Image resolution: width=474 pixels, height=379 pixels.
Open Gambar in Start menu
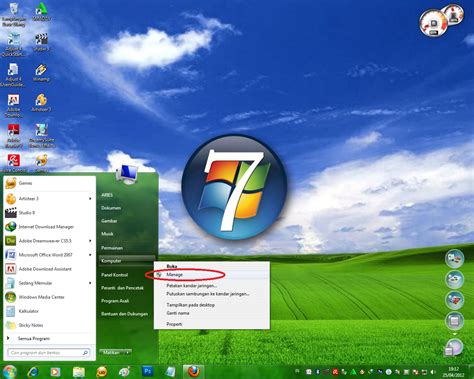pos(109,221)
